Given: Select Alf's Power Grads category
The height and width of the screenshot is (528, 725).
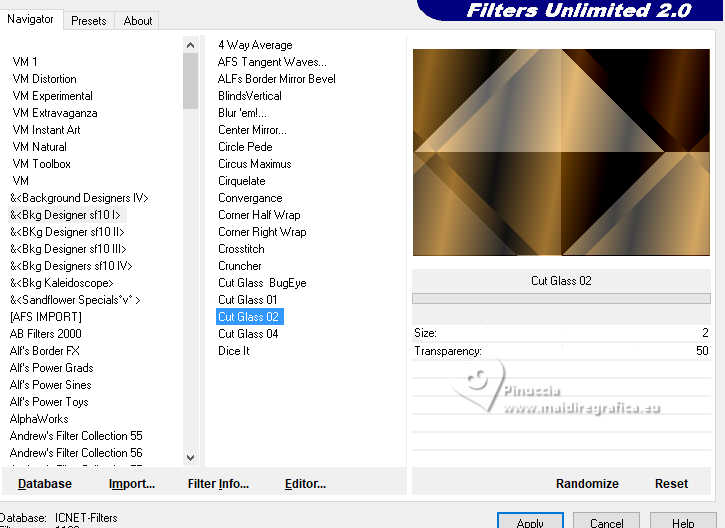Looking at the screenshot, I should (x=51, y=368).
